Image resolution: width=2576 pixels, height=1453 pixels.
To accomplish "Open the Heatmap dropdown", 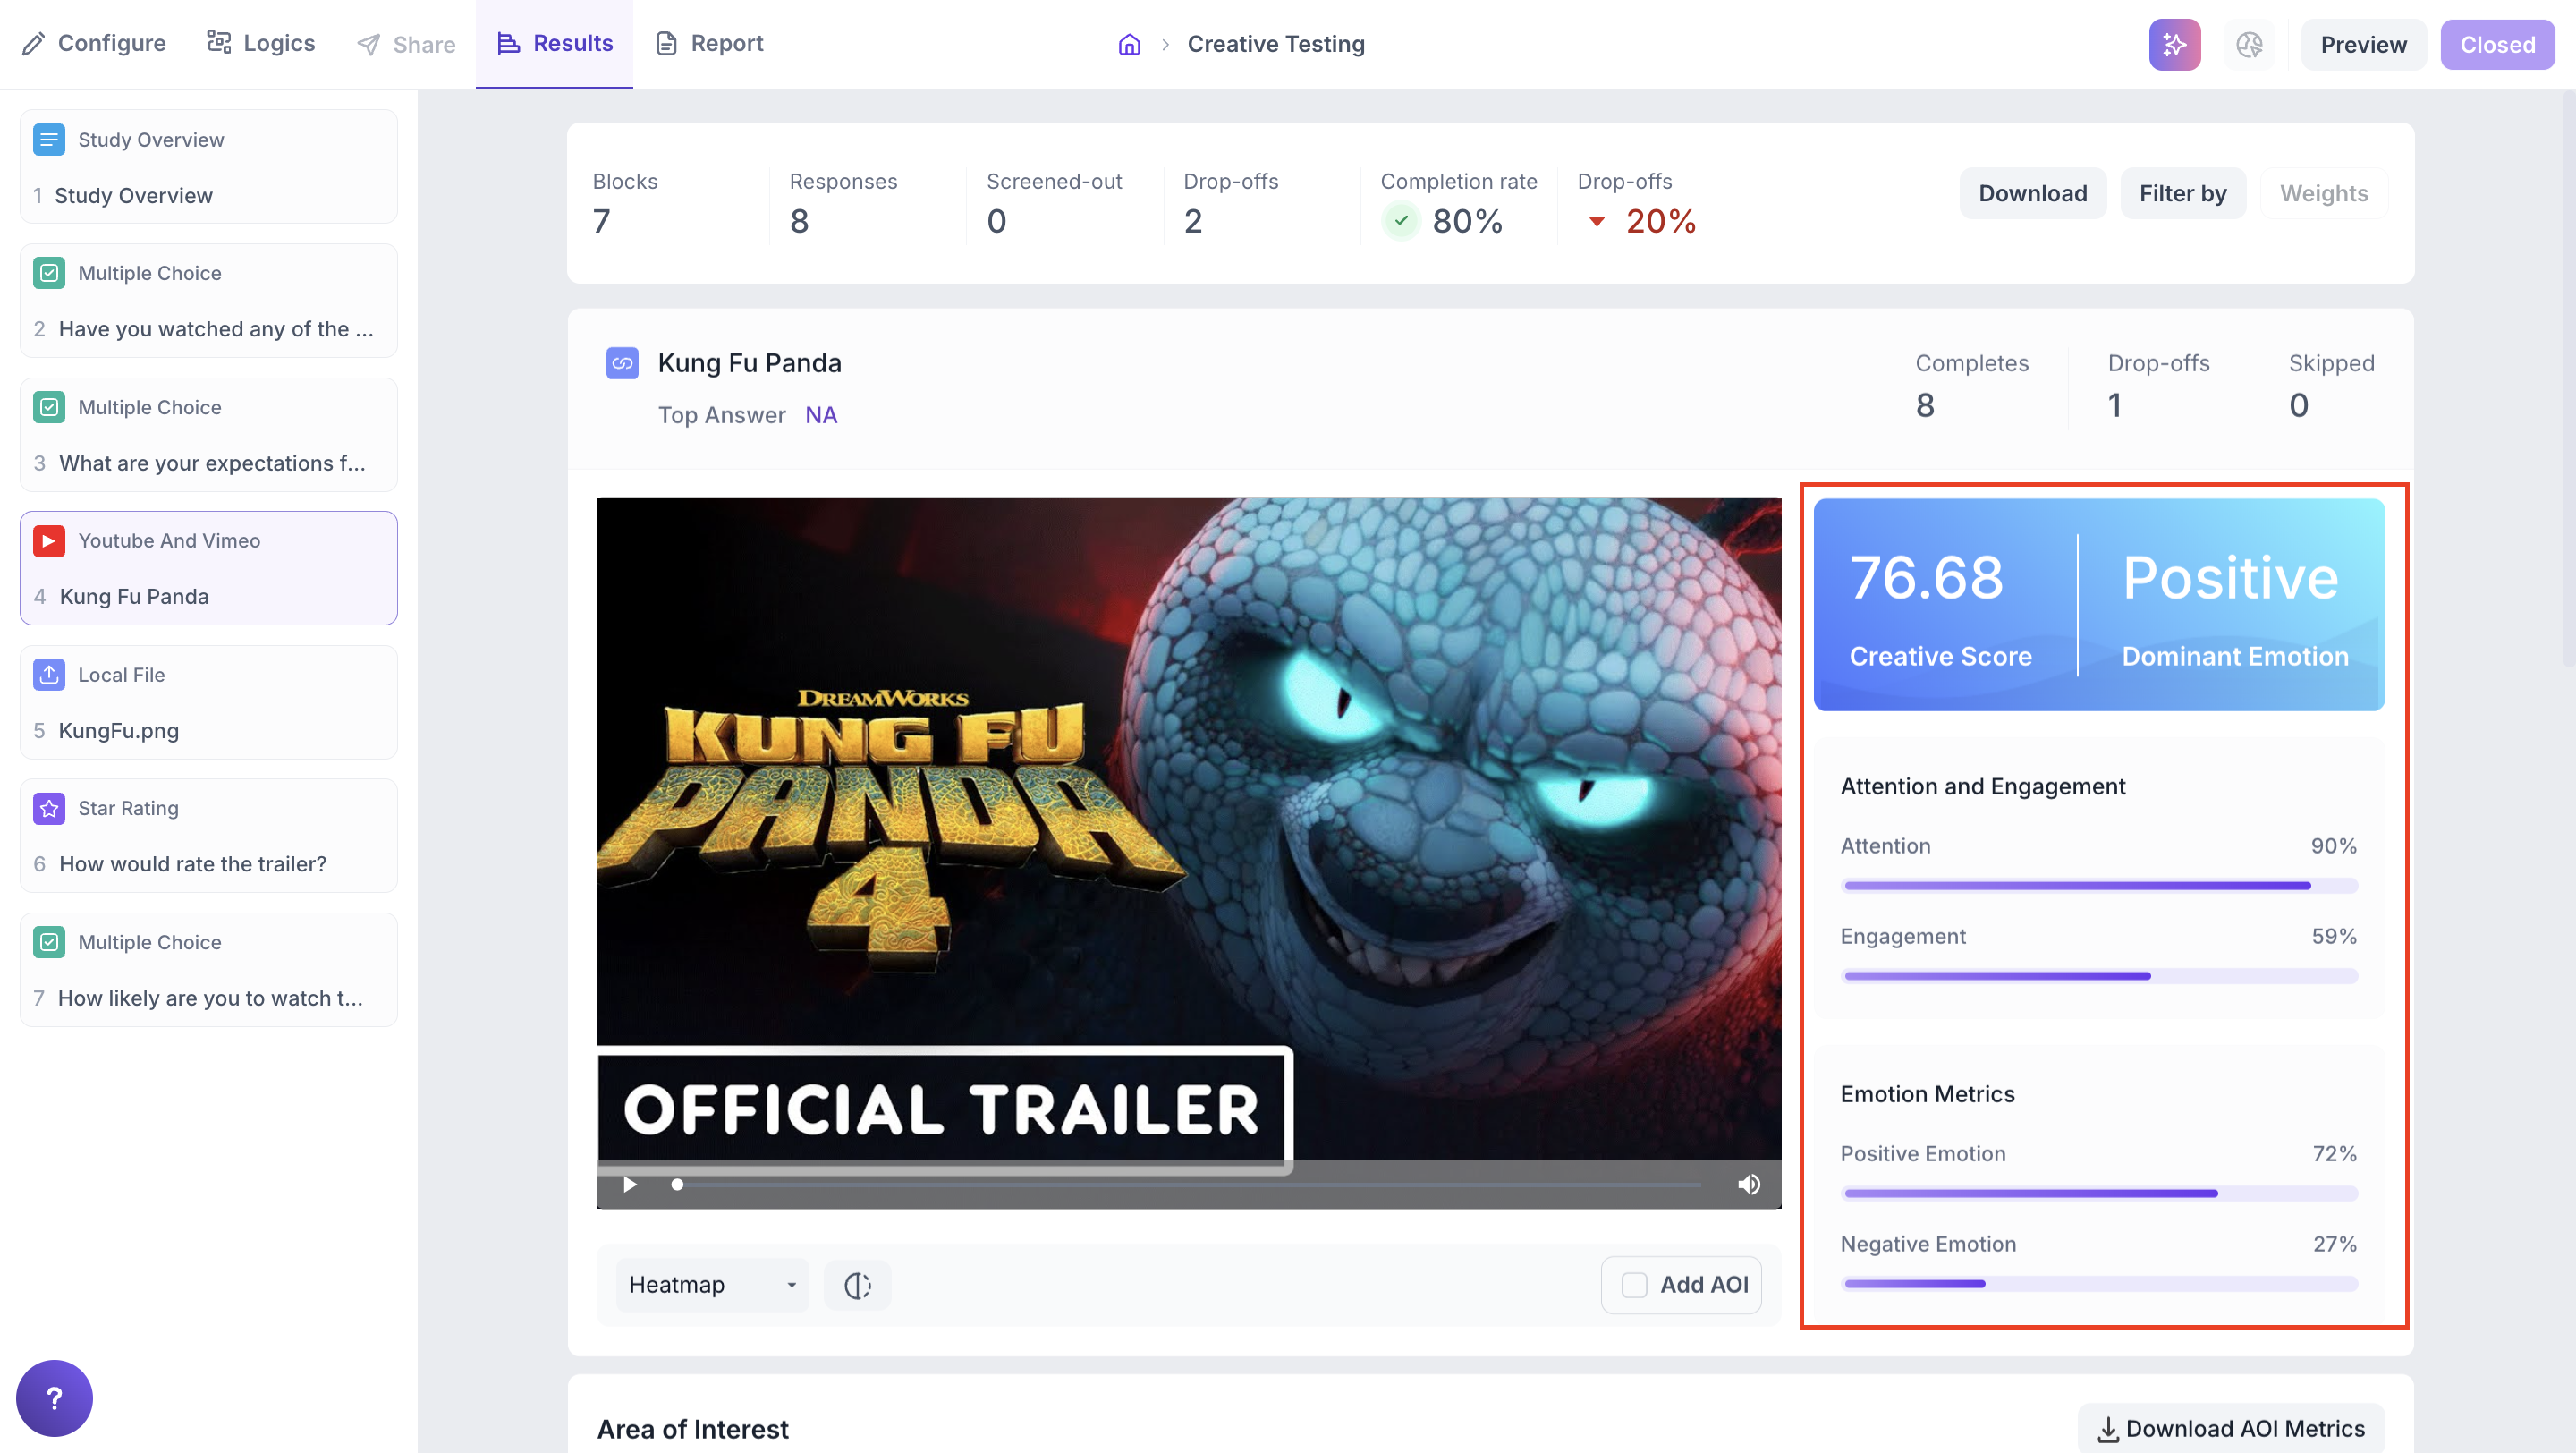I will 711,1285.
